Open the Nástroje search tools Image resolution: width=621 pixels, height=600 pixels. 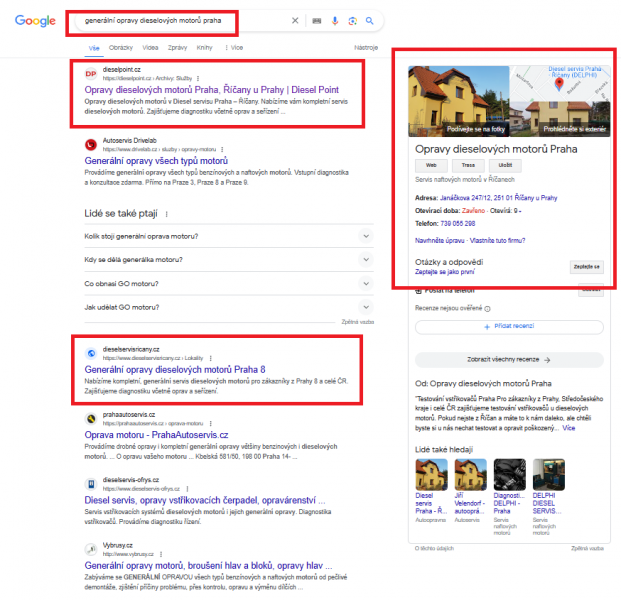(366, 48)
